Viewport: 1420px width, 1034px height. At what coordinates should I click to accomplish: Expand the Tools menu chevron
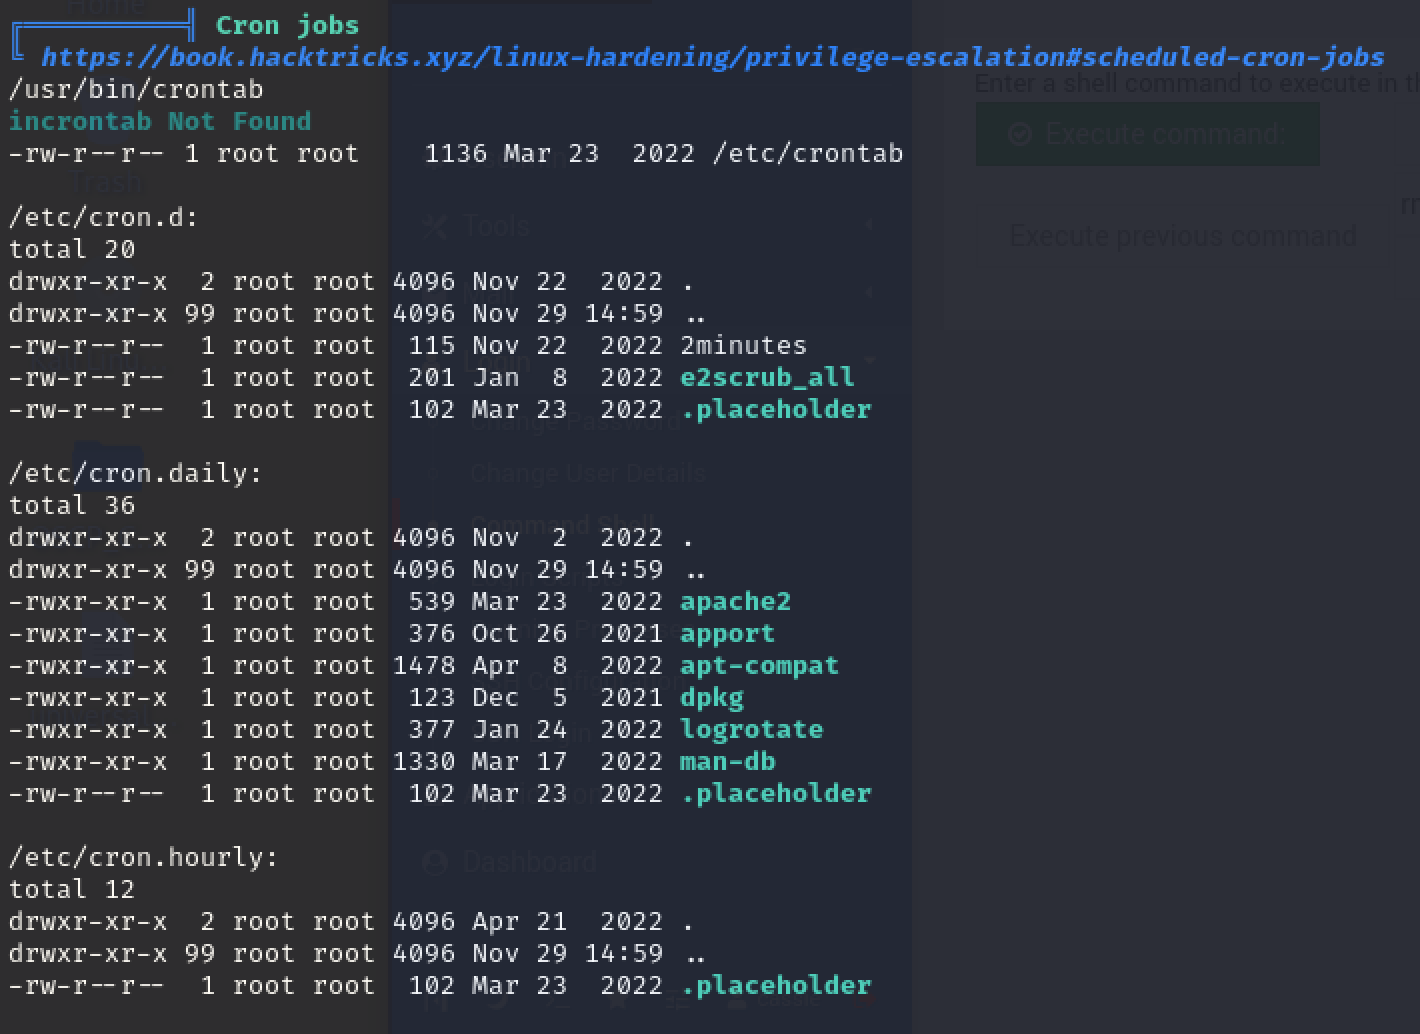pos(869,226)
